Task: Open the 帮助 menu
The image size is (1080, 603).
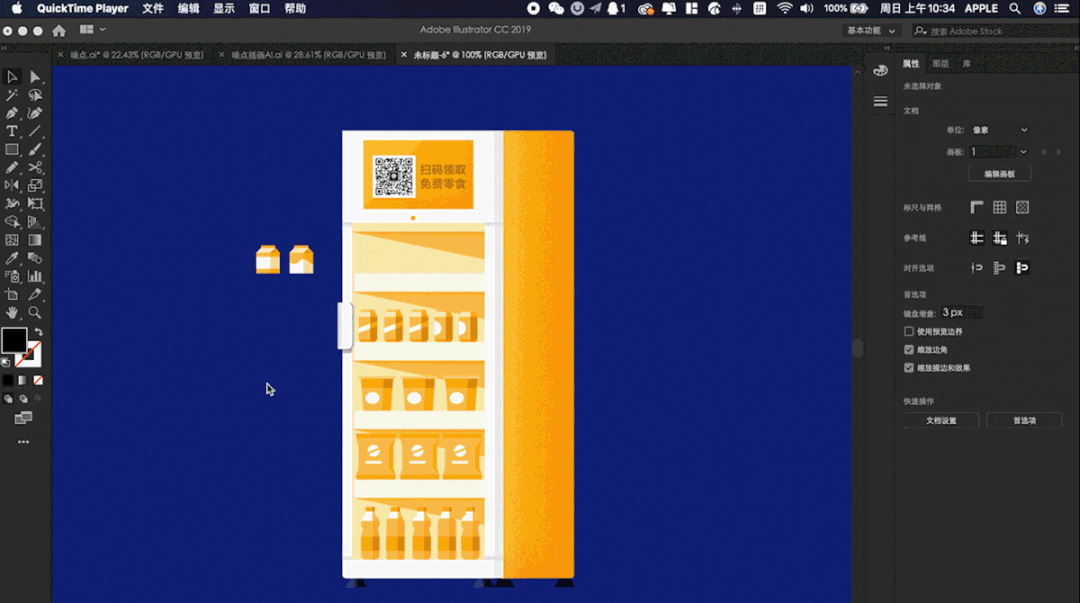Action: (295, 8)
